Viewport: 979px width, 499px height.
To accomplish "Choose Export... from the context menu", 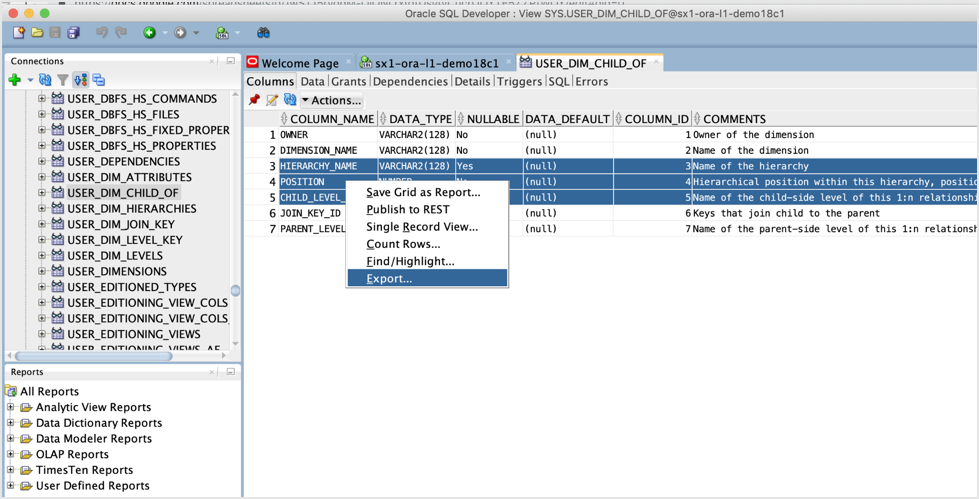I will coord(427,279).
